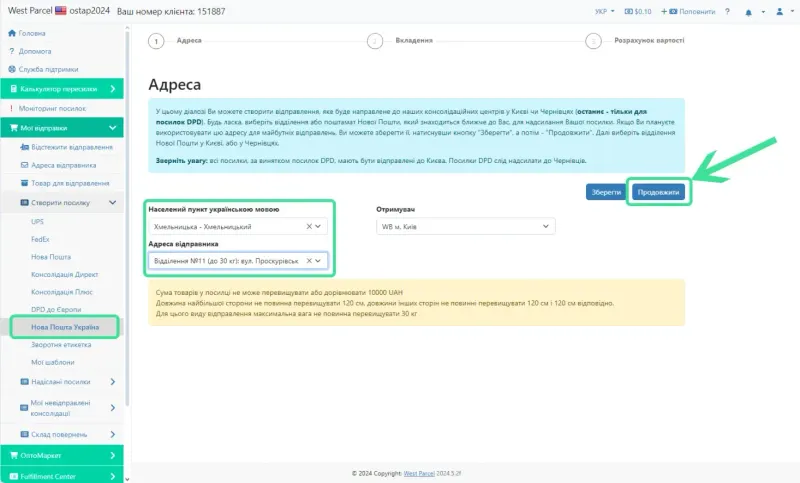Click the question mark help icon

point(727,11)
